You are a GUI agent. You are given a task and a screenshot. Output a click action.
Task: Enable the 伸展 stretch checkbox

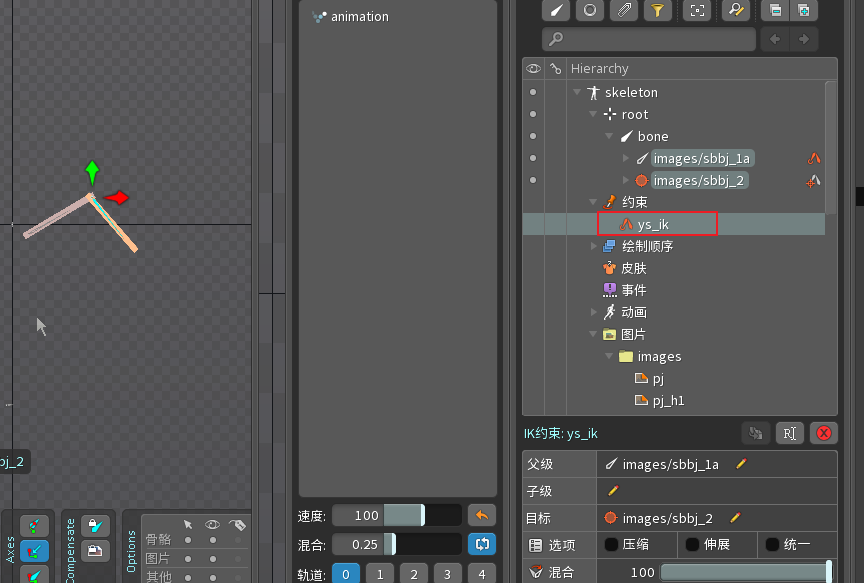(692, 545)
